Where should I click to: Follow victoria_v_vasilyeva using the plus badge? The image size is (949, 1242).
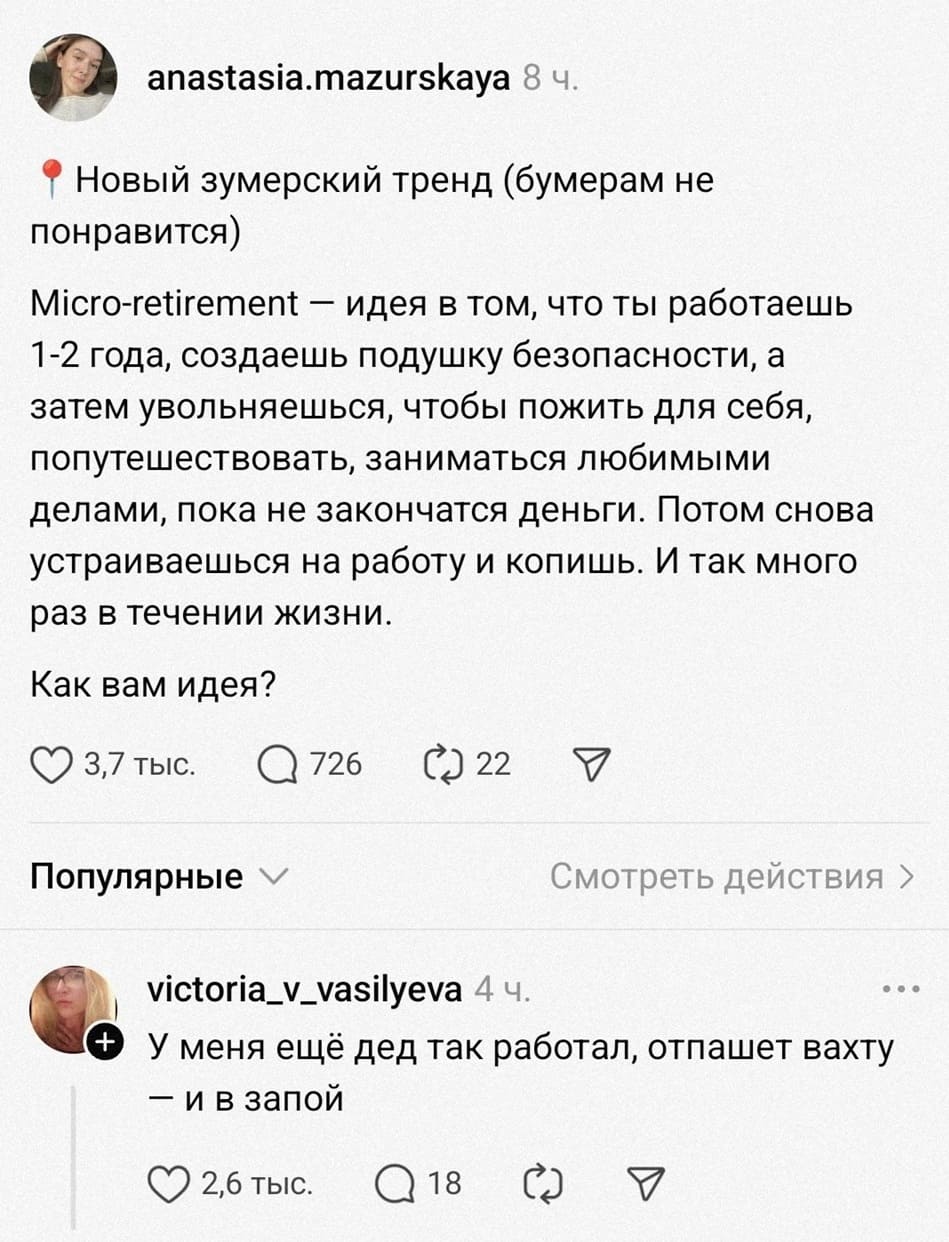tap(104, 1044)
